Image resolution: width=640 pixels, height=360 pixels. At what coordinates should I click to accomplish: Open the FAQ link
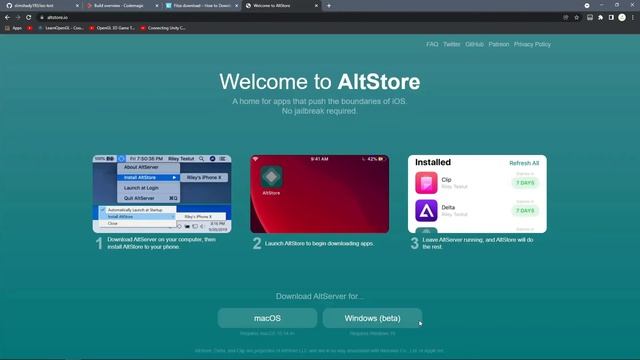[x=432, y=44]
